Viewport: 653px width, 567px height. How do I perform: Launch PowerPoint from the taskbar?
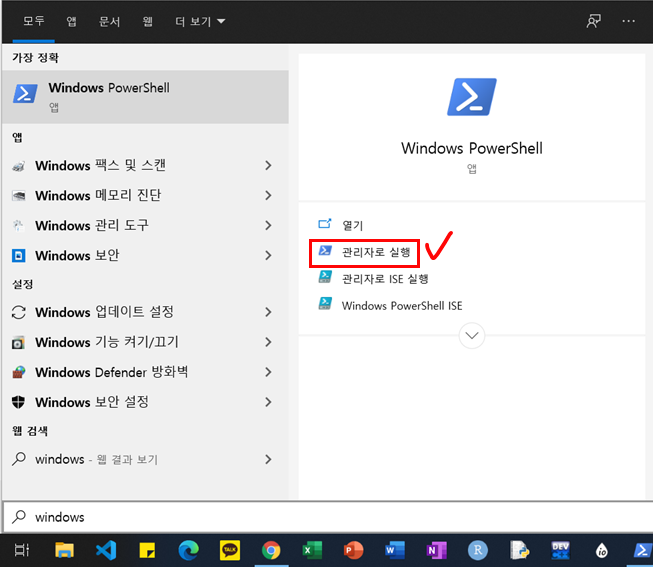353,550
